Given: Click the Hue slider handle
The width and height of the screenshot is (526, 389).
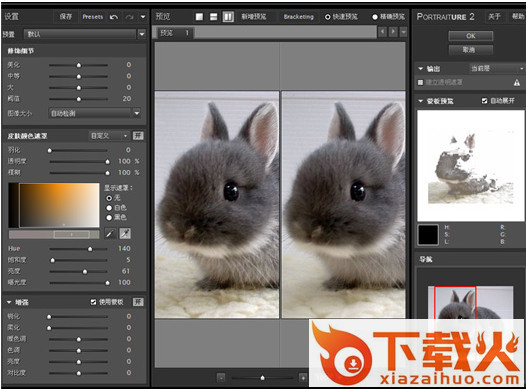Looking at the screenshot, I should pos(90,249).
